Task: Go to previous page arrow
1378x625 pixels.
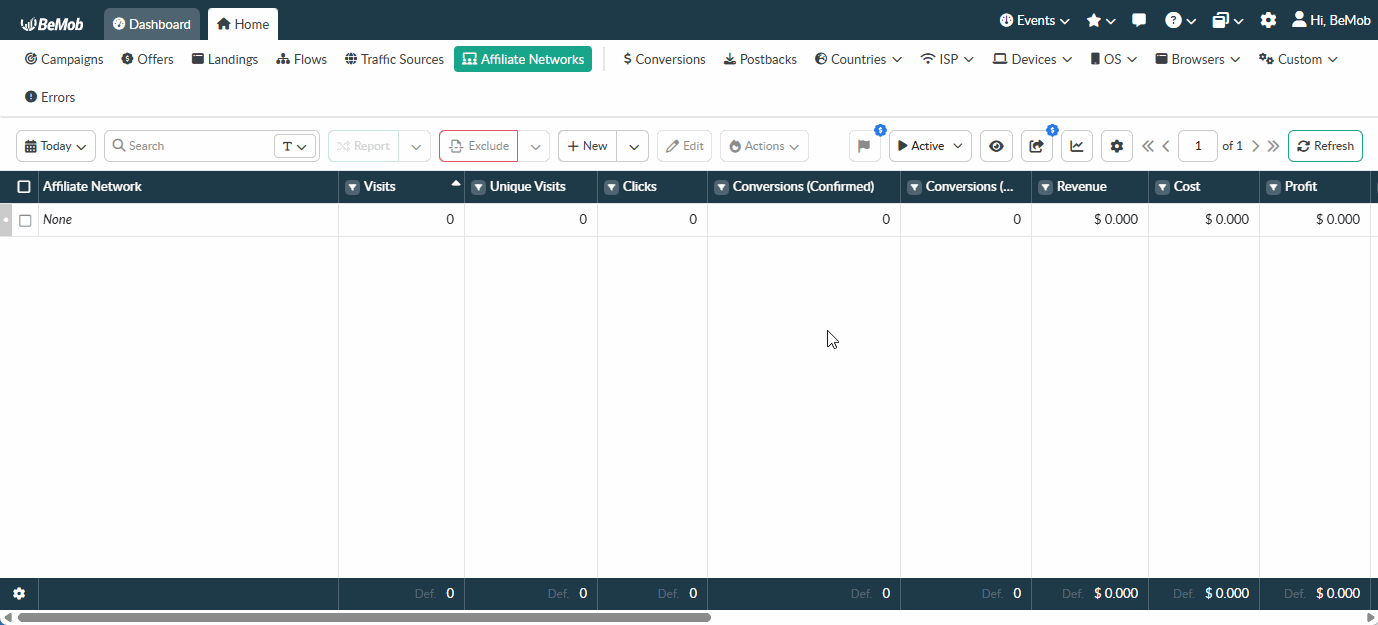Action: tap(1166, 146)
